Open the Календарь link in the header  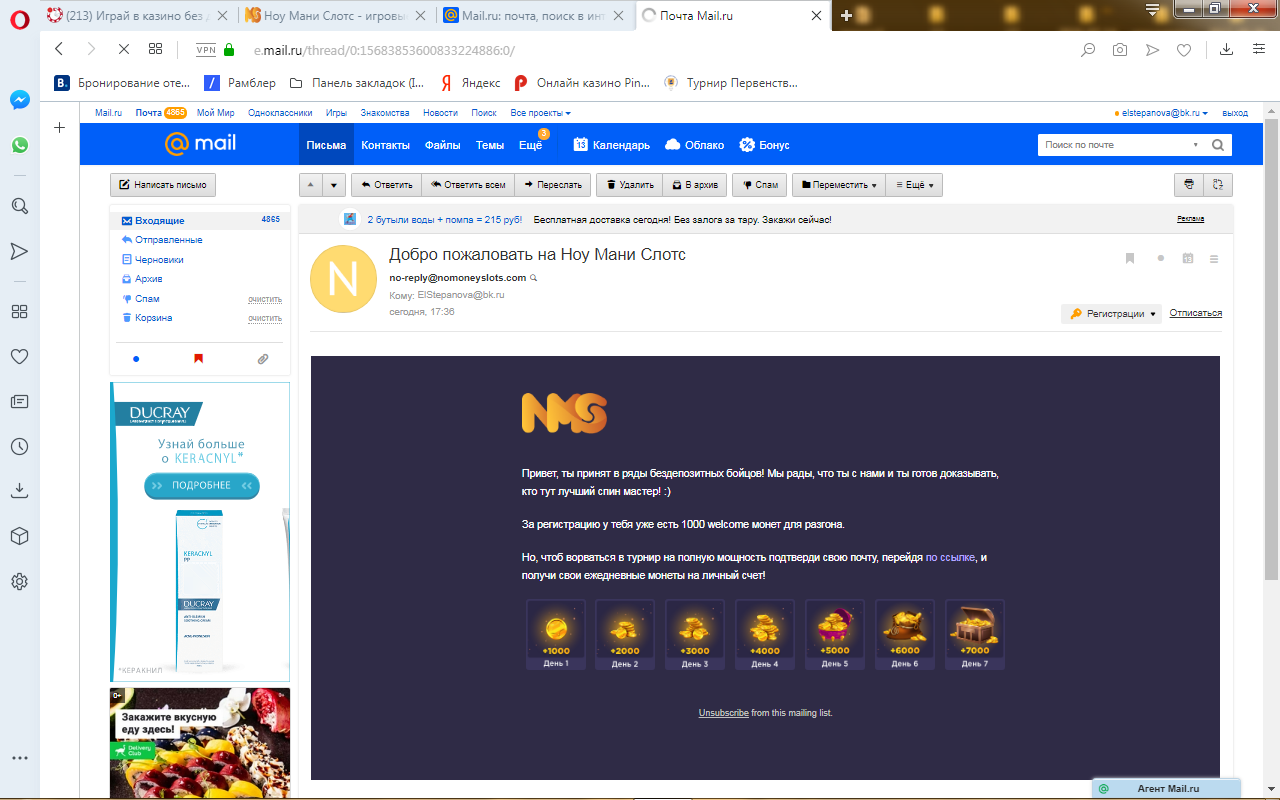[611, 145]
